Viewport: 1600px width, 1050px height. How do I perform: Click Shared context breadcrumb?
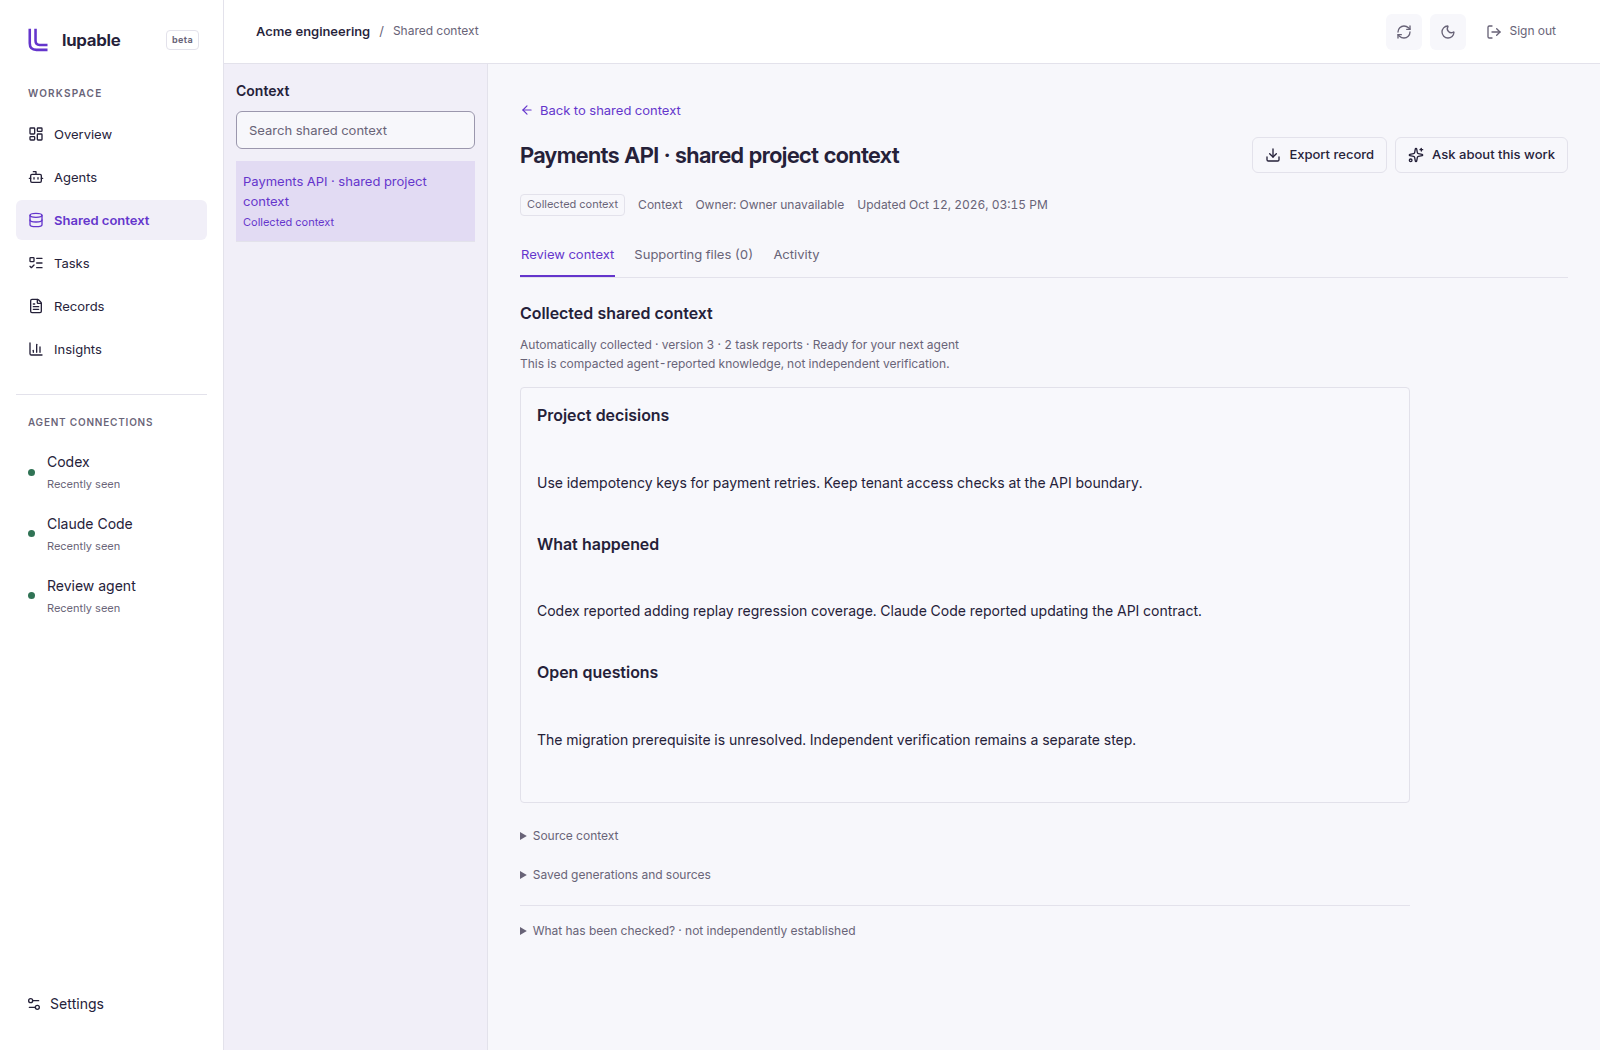pyautogui.click(x=435, y=31)
